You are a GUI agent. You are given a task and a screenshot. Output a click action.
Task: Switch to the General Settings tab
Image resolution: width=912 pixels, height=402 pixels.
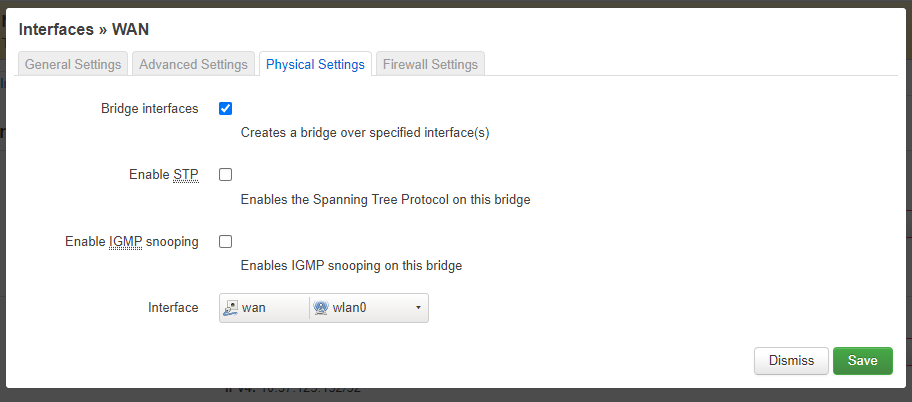coord(73,64)
